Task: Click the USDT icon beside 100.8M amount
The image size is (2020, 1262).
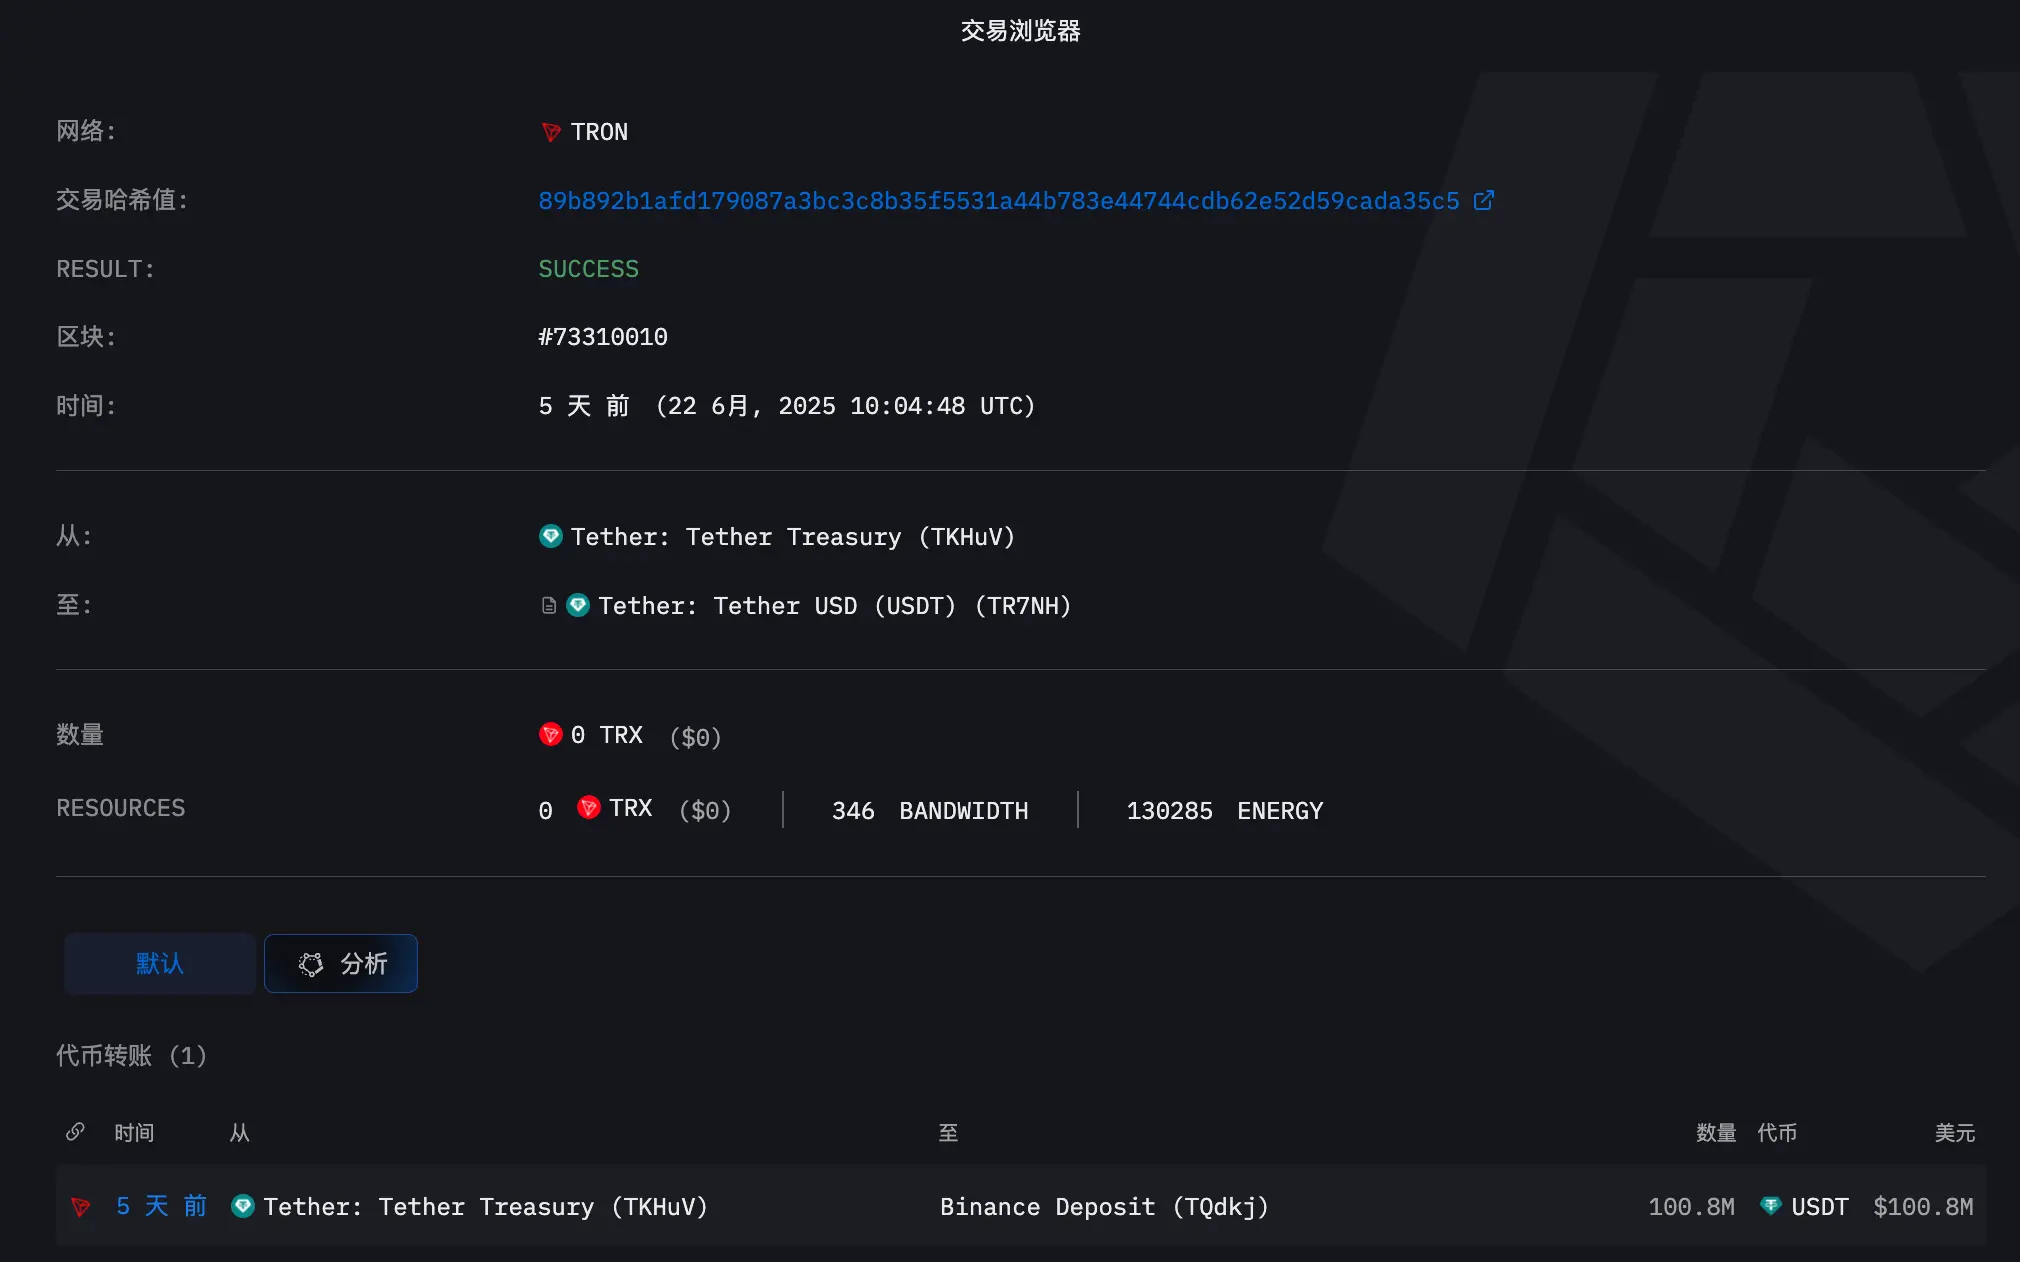Action: coord(1770,1206)
